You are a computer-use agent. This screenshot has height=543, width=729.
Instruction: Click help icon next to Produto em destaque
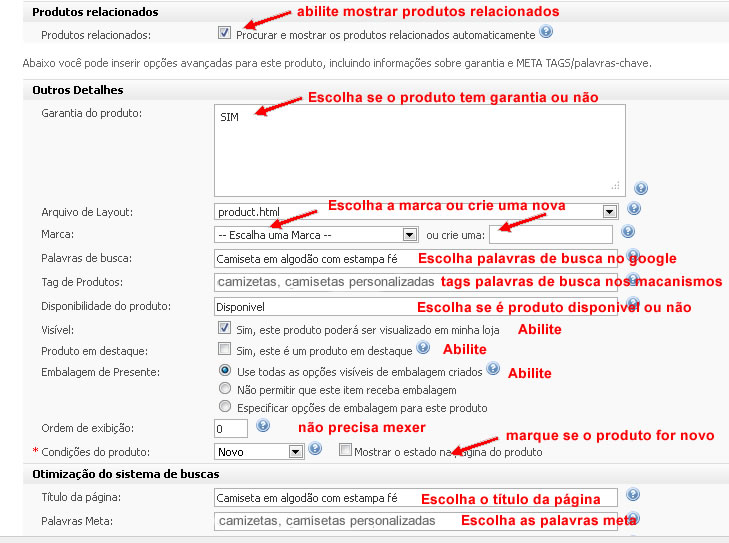coord(423,349)
